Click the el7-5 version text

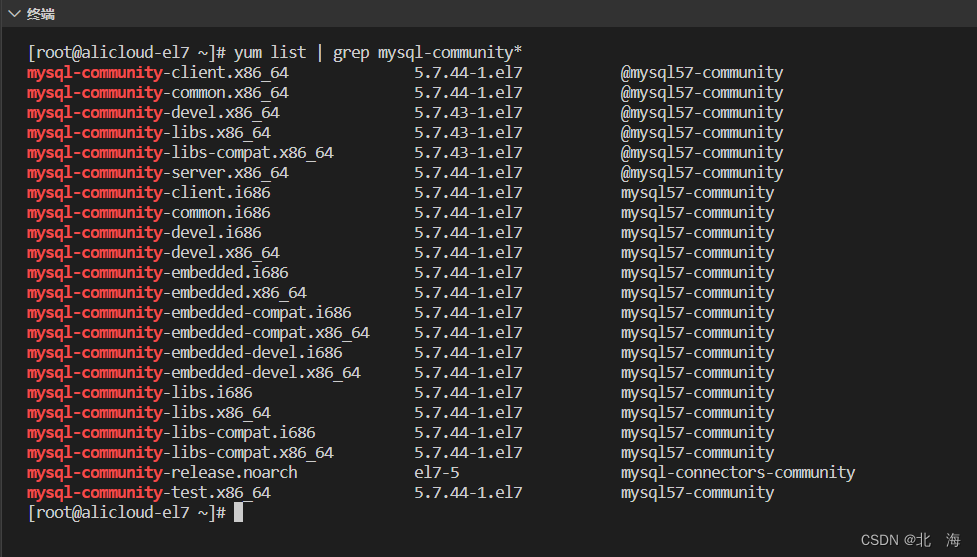point(437,472)
